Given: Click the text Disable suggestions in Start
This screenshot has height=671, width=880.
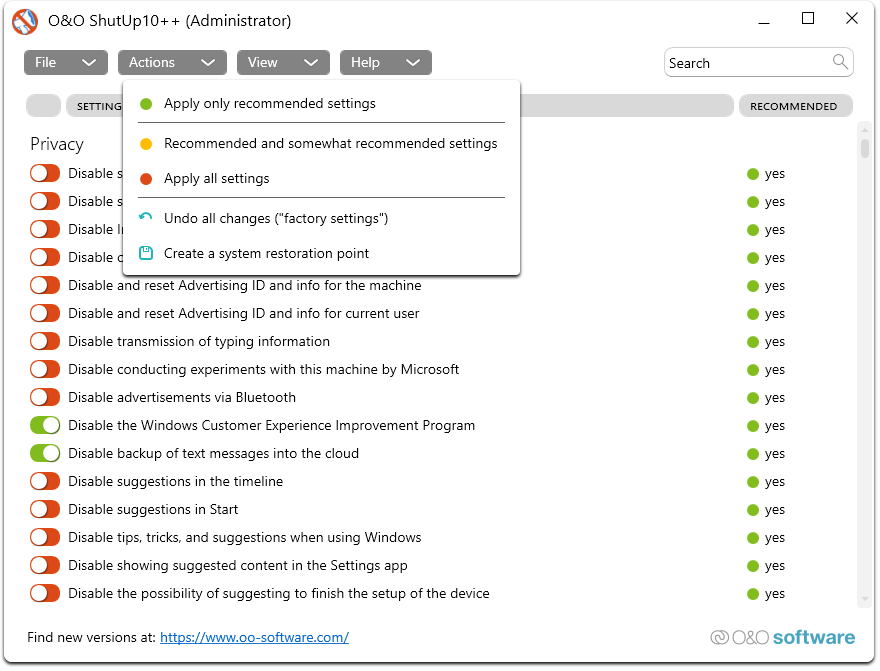Looking at the screenshot, I should point(153,510).
